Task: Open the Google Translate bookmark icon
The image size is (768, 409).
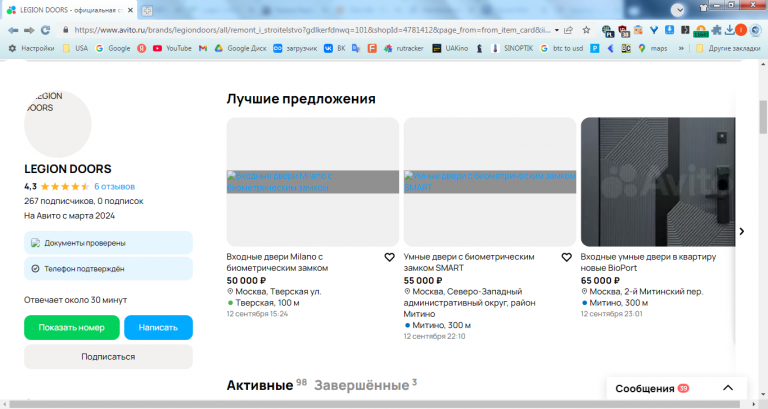Action: (x=356, y=48)
